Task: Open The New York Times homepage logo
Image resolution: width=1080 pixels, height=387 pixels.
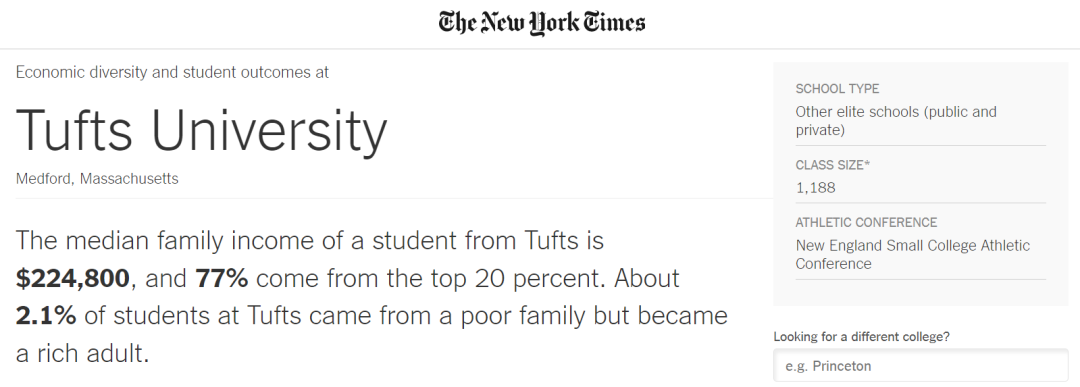Action: click(542, 23)
